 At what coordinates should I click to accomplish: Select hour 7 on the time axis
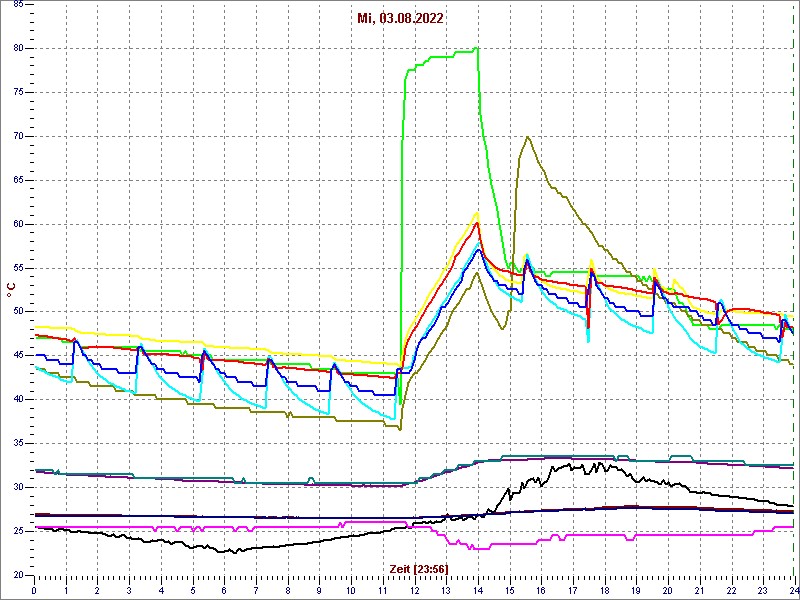click(x=256, y=591)
